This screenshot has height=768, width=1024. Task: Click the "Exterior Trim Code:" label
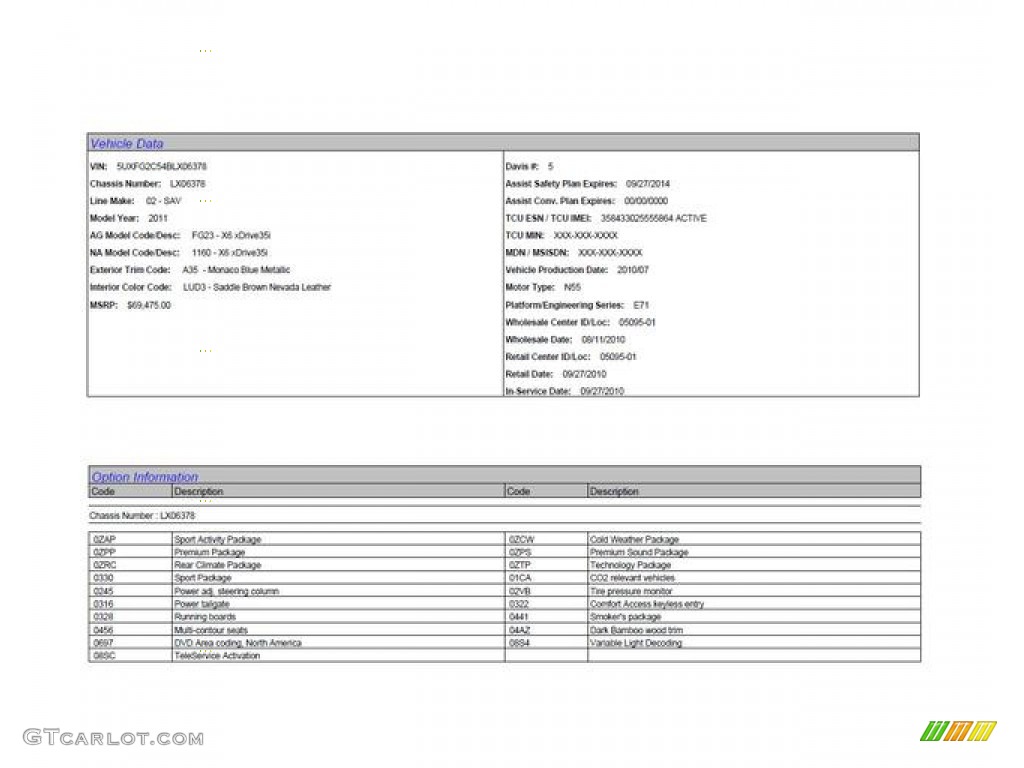130,270
